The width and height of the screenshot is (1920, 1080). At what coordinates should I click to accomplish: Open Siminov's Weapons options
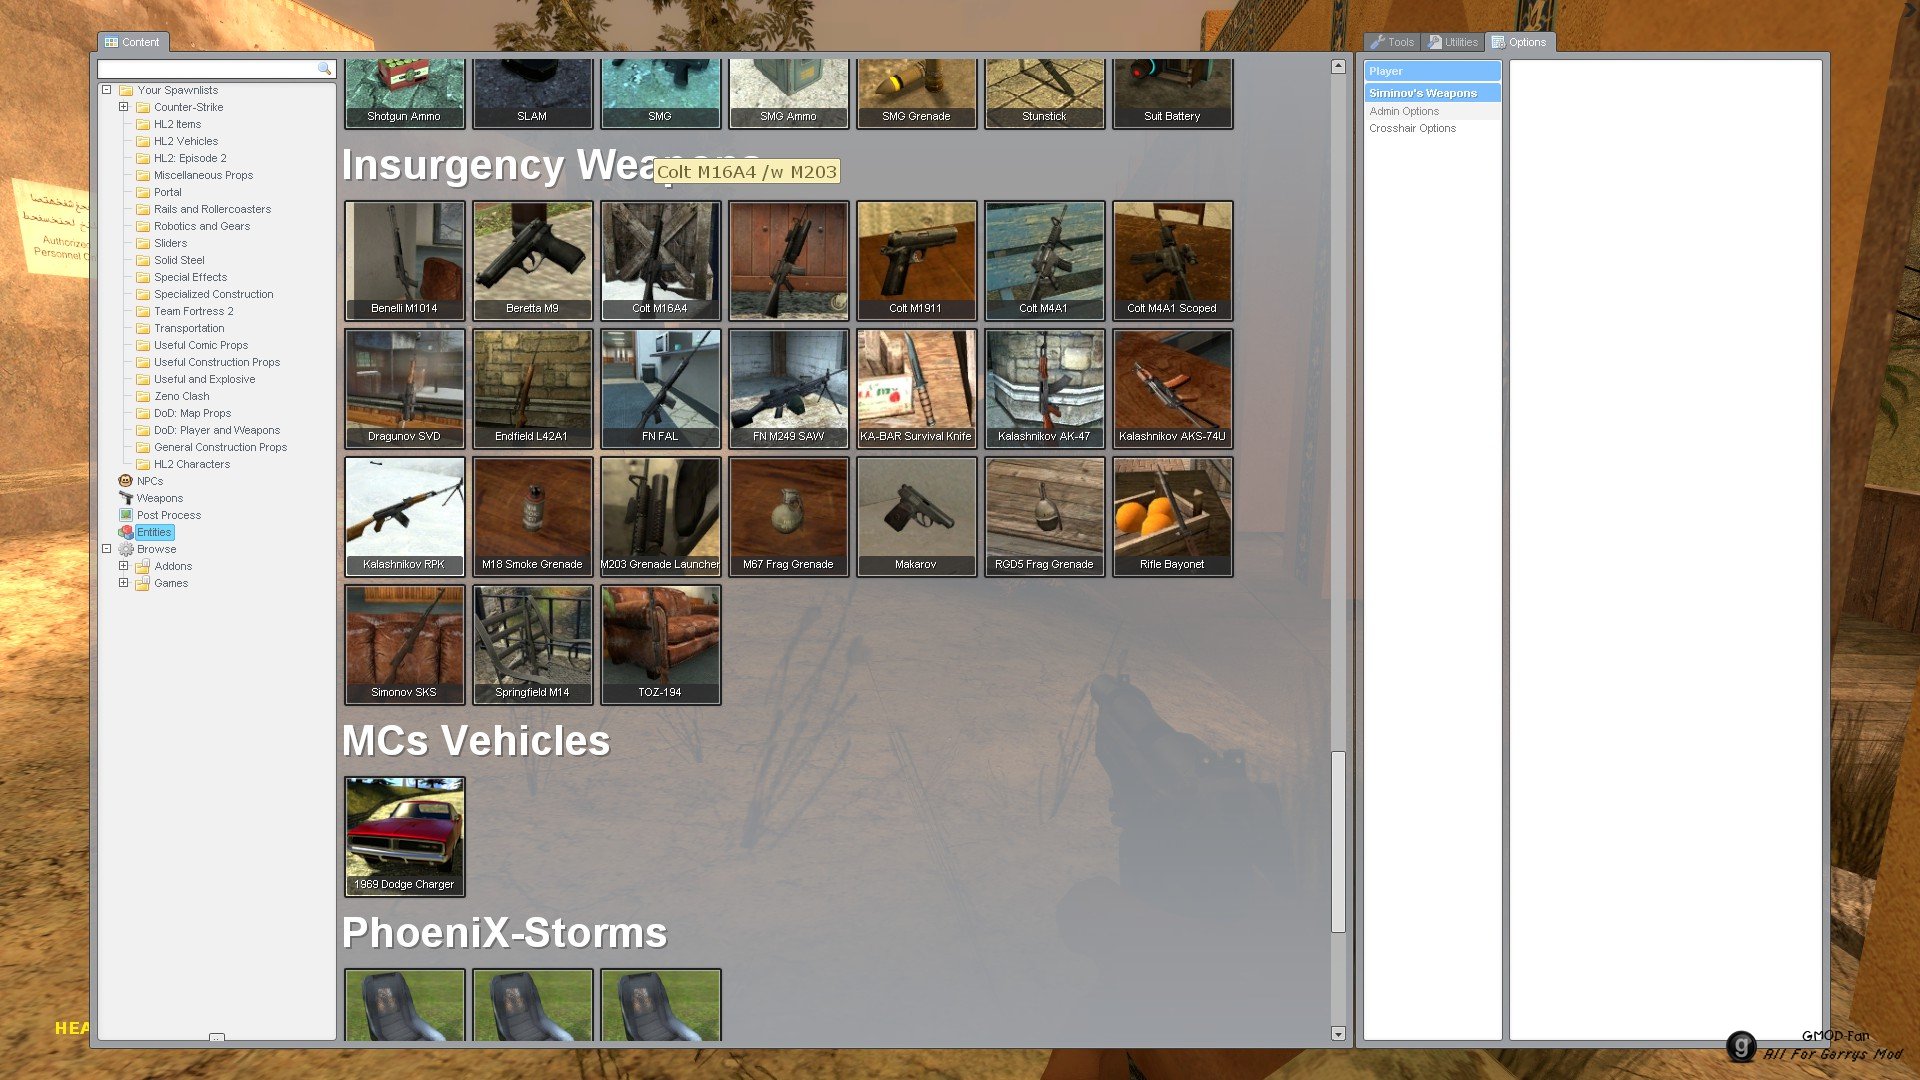[x=1432, y=93]
